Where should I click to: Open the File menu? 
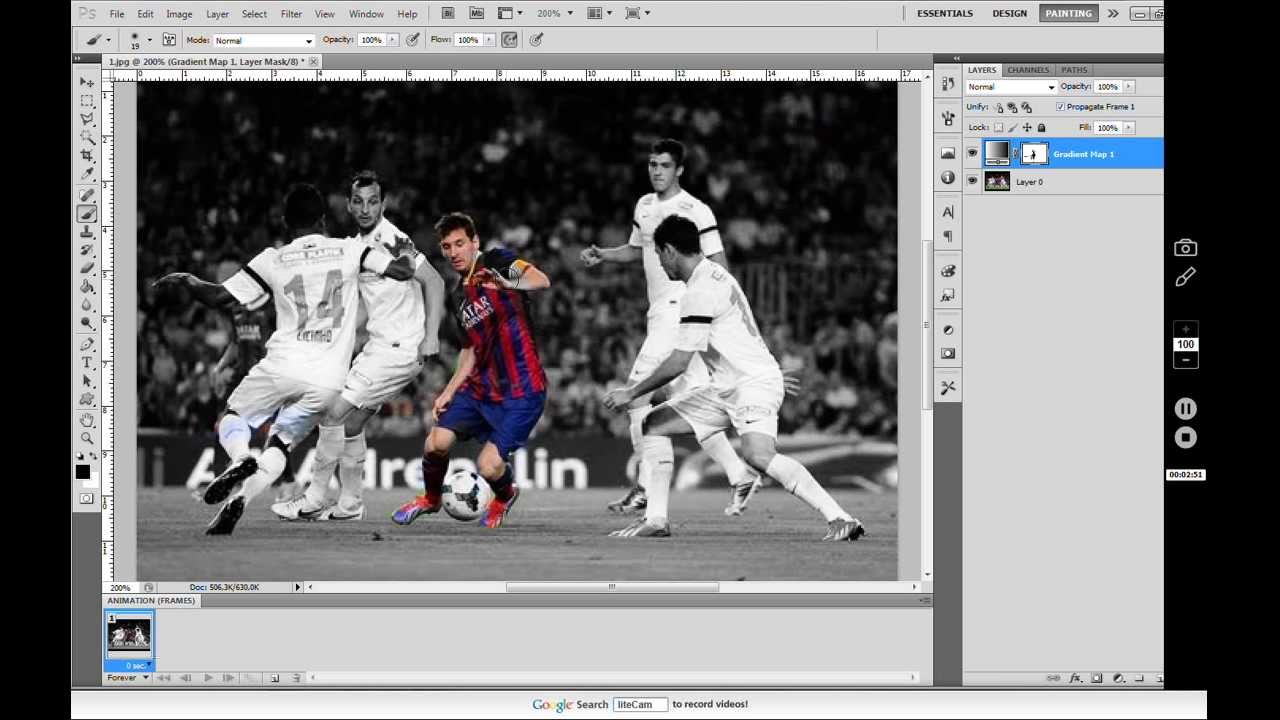(x=117, y=14)
